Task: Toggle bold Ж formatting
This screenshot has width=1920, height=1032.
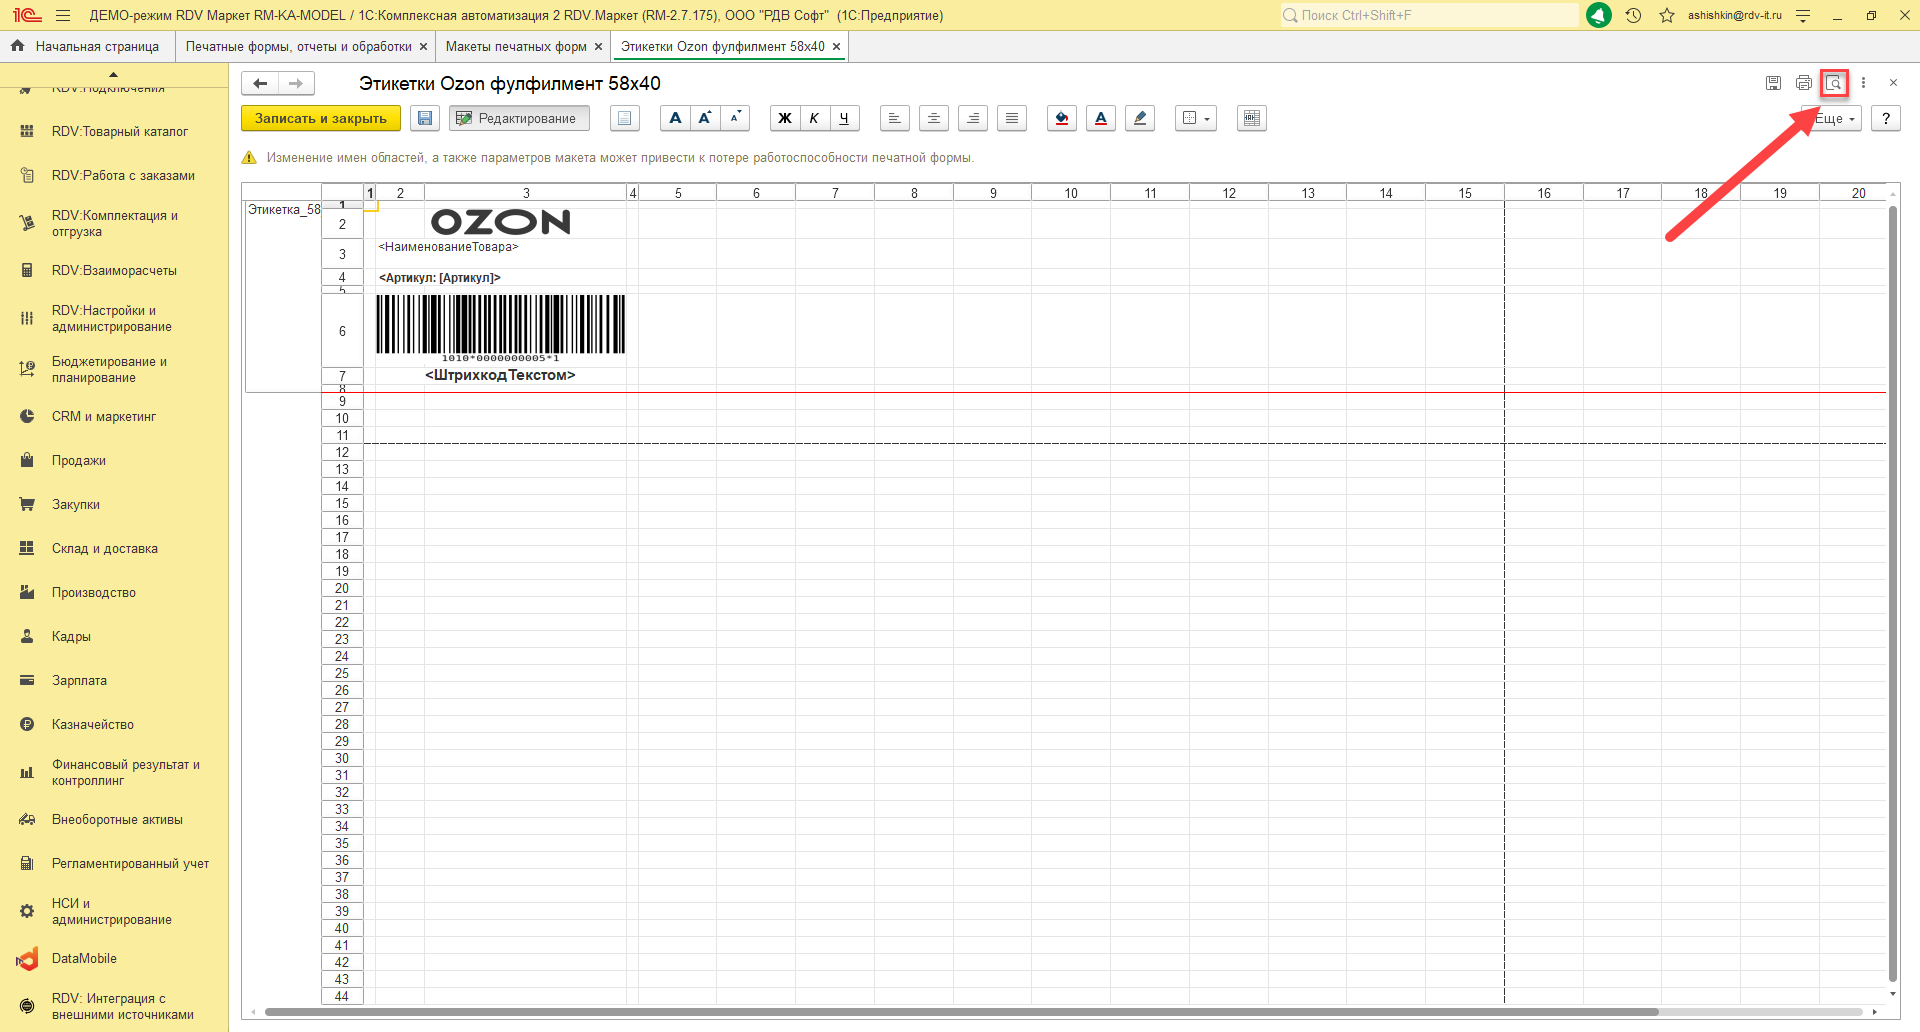Action: point(785,118)
